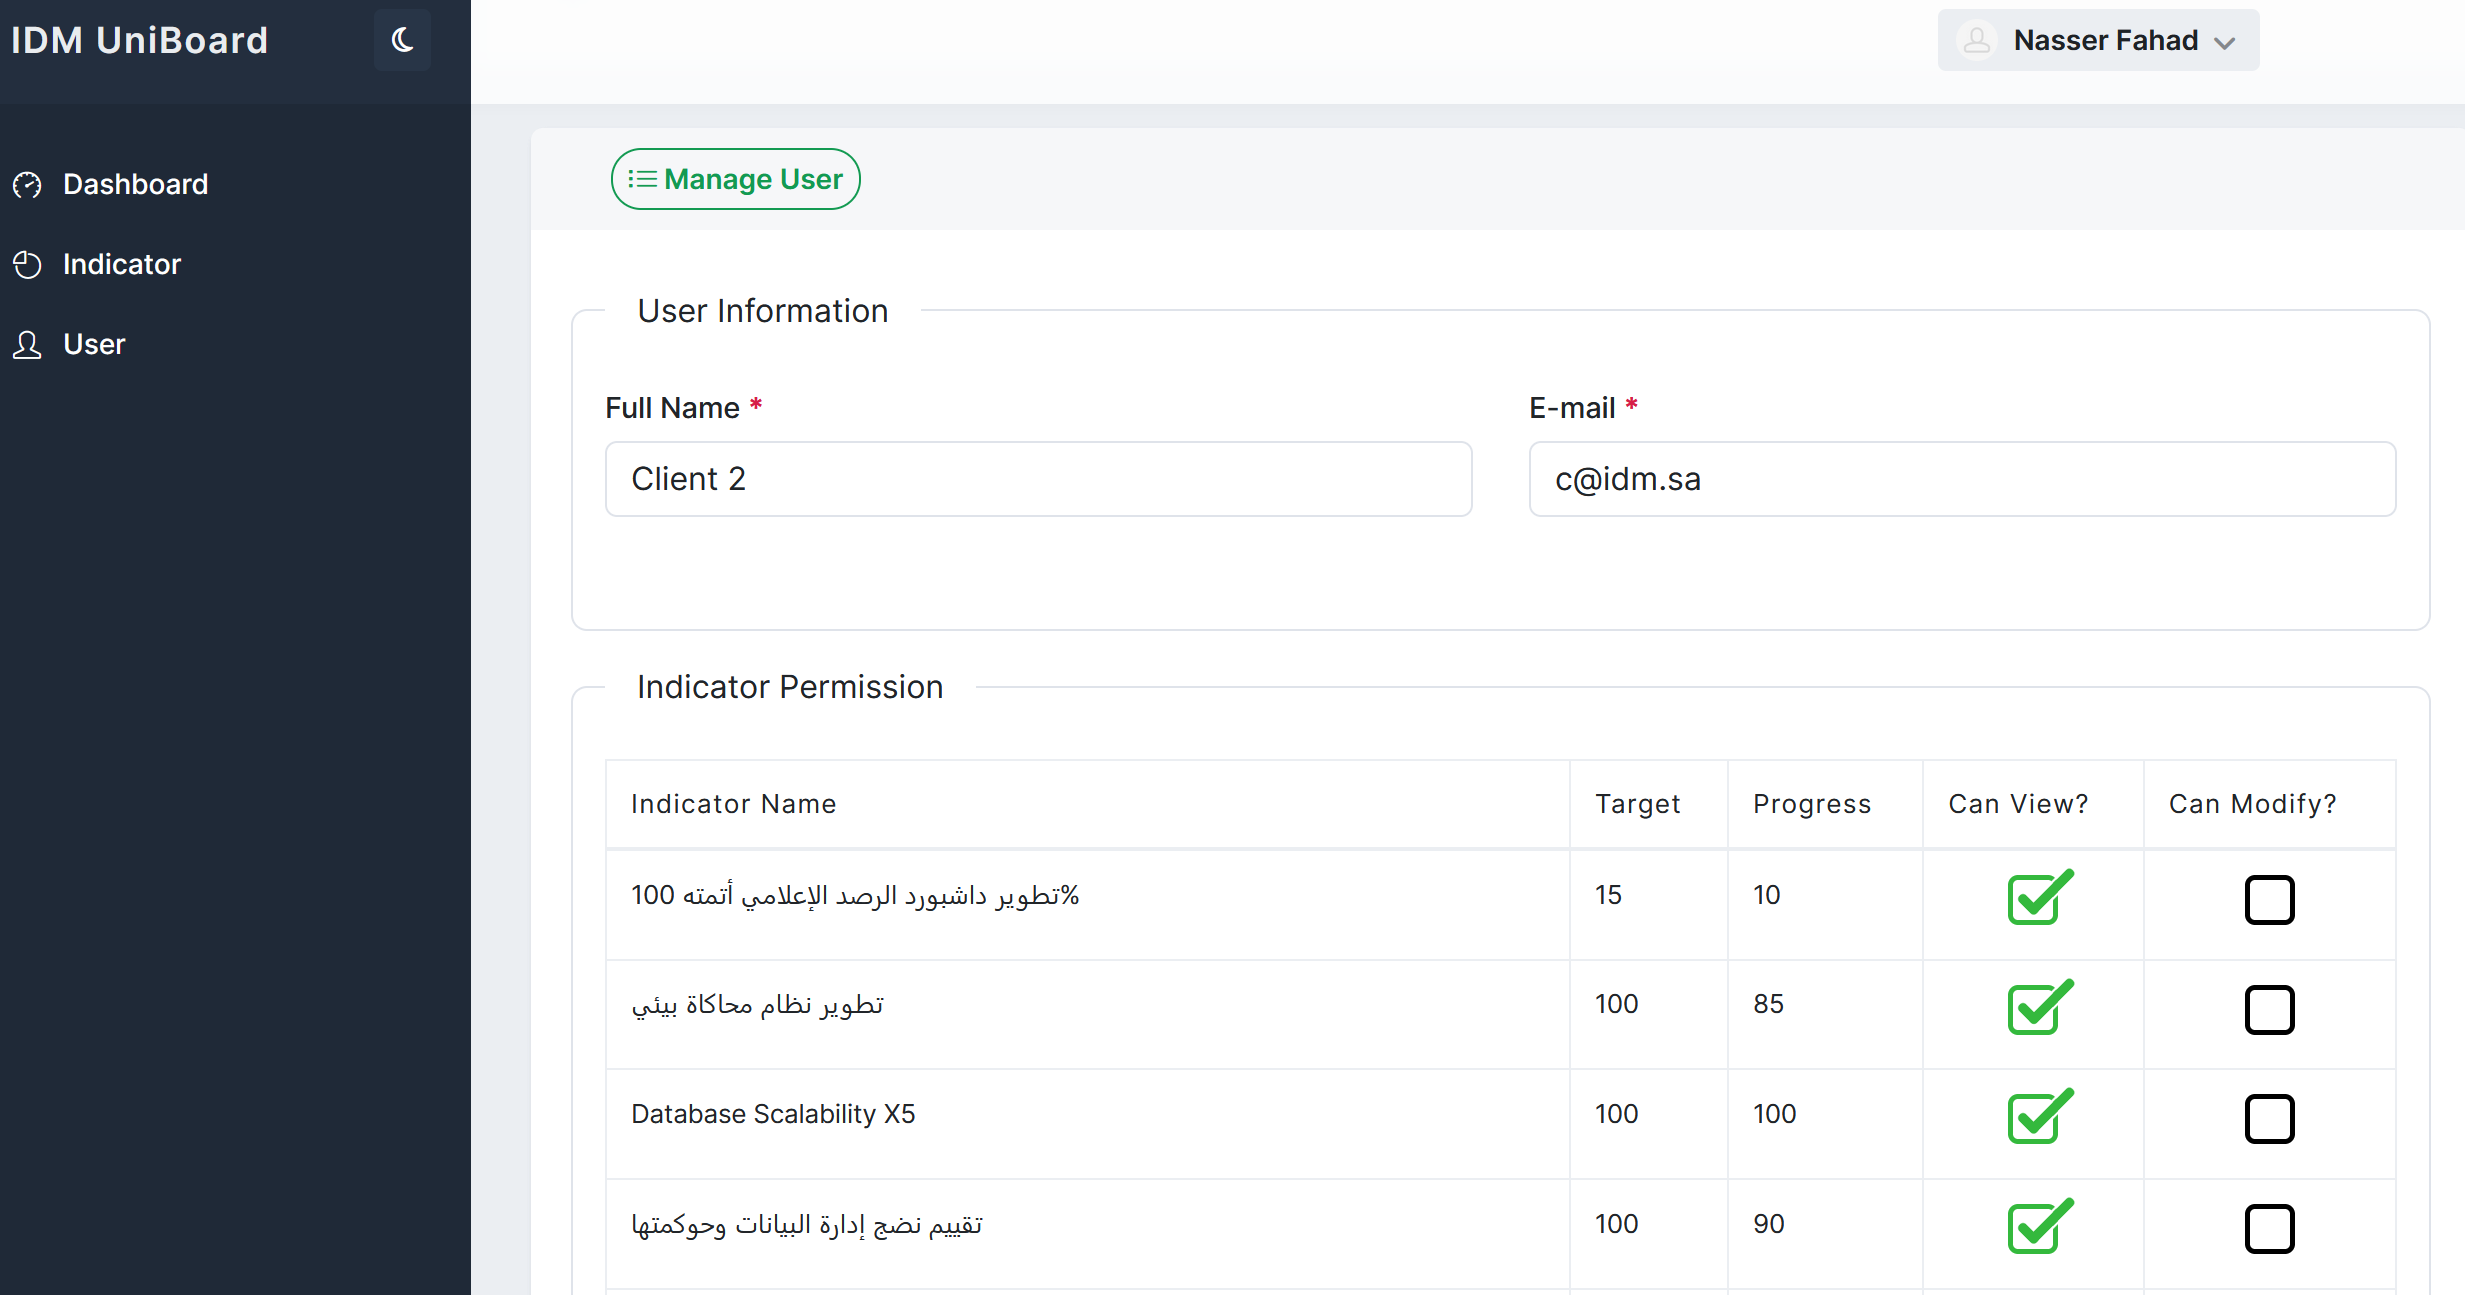Screen dimensions: 2465x1295
Task: Click the User person icon in sidebar
Action: [27, 345]
